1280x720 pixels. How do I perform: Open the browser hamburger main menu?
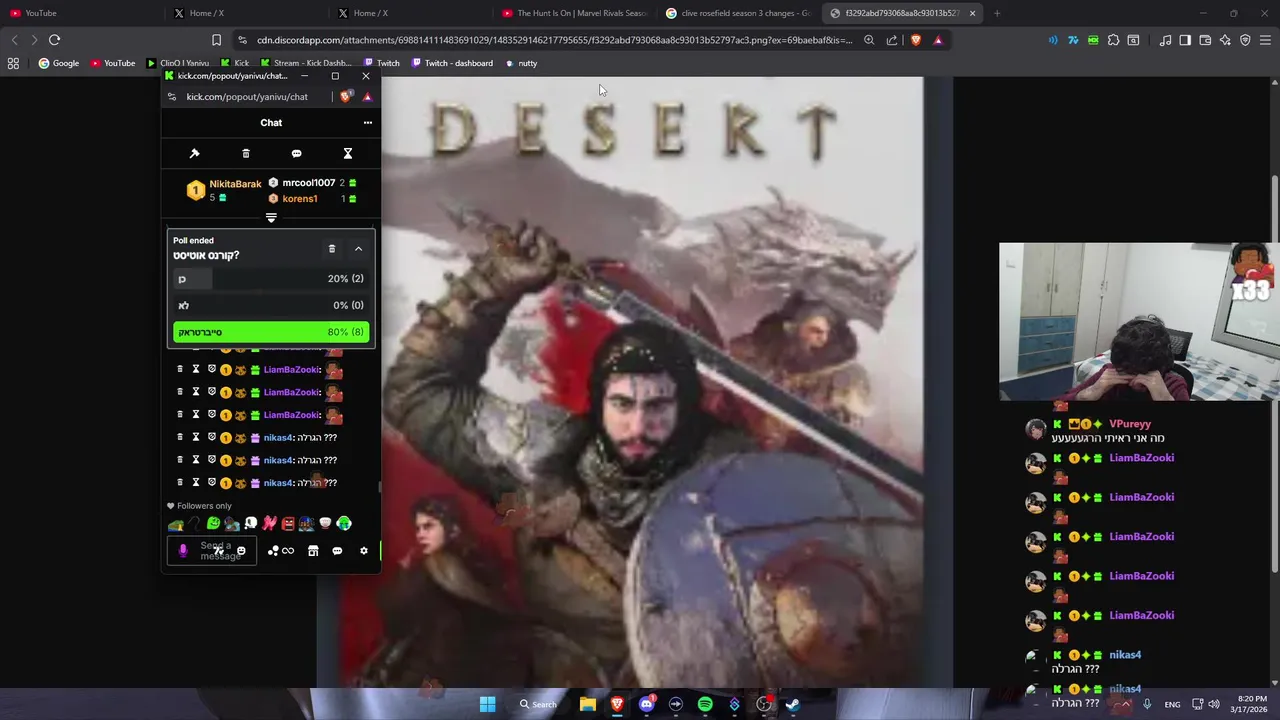pos(1265,40)
